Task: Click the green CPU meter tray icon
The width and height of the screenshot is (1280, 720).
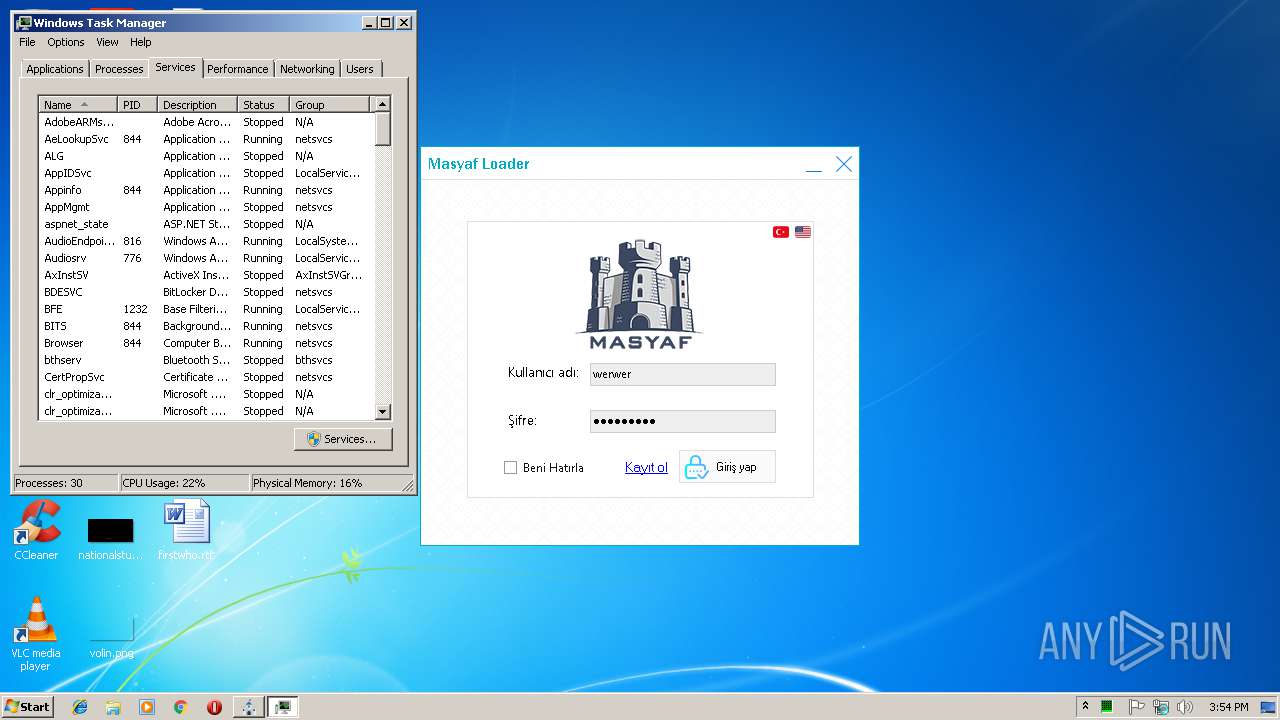Action: pos(1107,707)
